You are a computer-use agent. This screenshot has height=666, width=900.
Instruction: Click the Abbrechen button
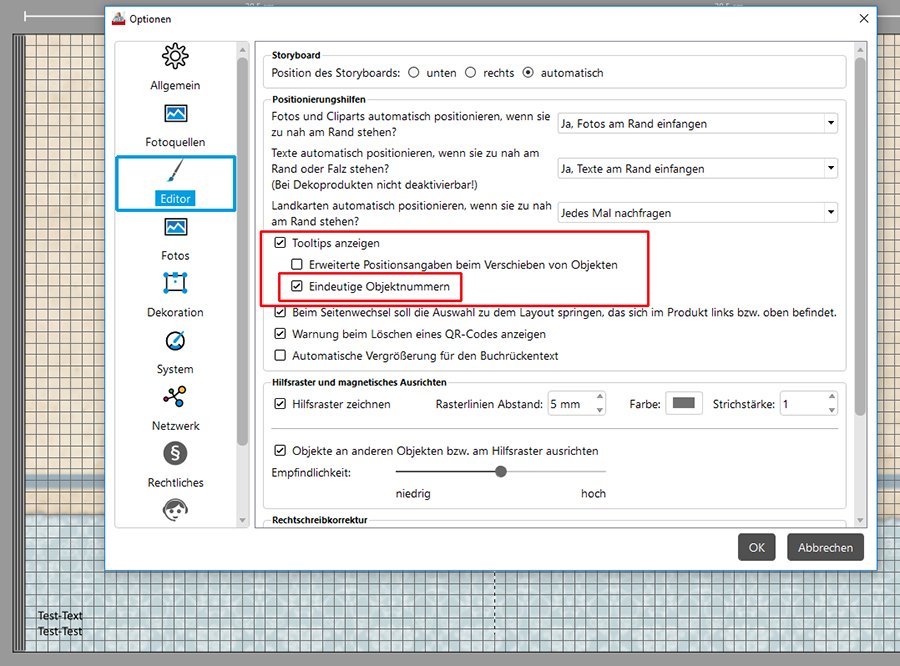click(x=825, y=548)
